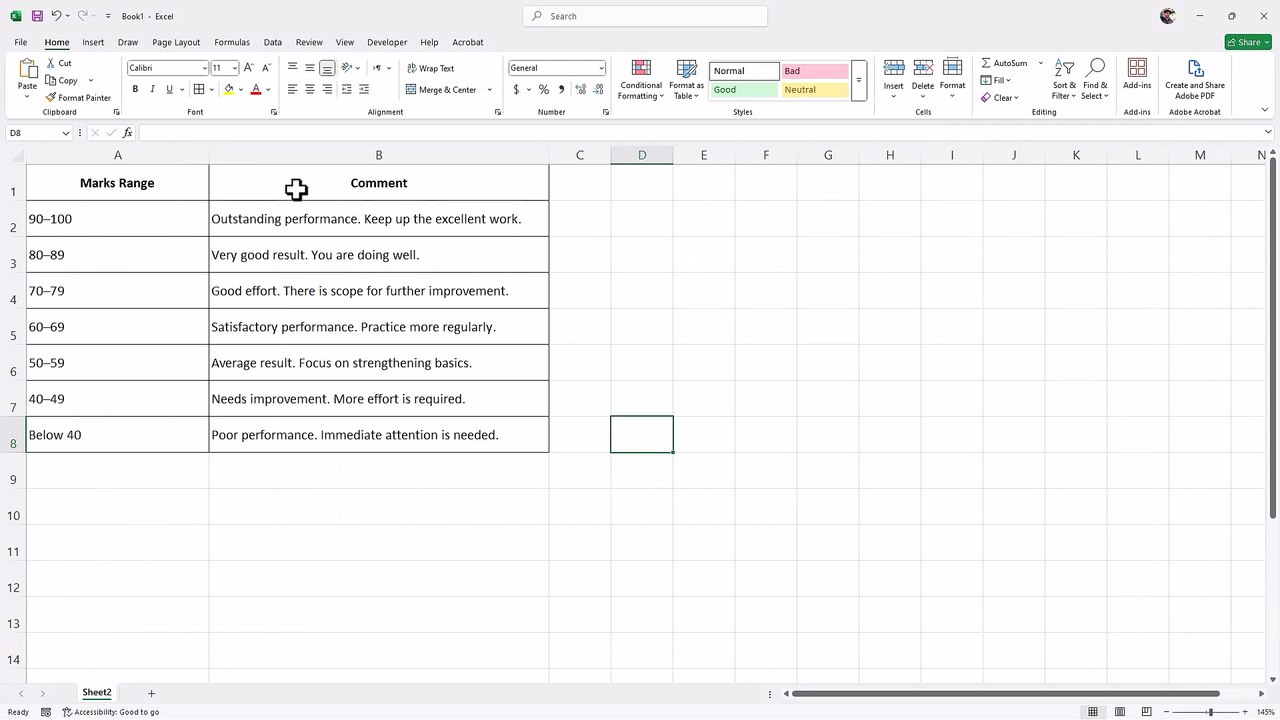Switch to Page Layout view in status bar
Screen dimensions: 1280x720
click(1121, 712)
